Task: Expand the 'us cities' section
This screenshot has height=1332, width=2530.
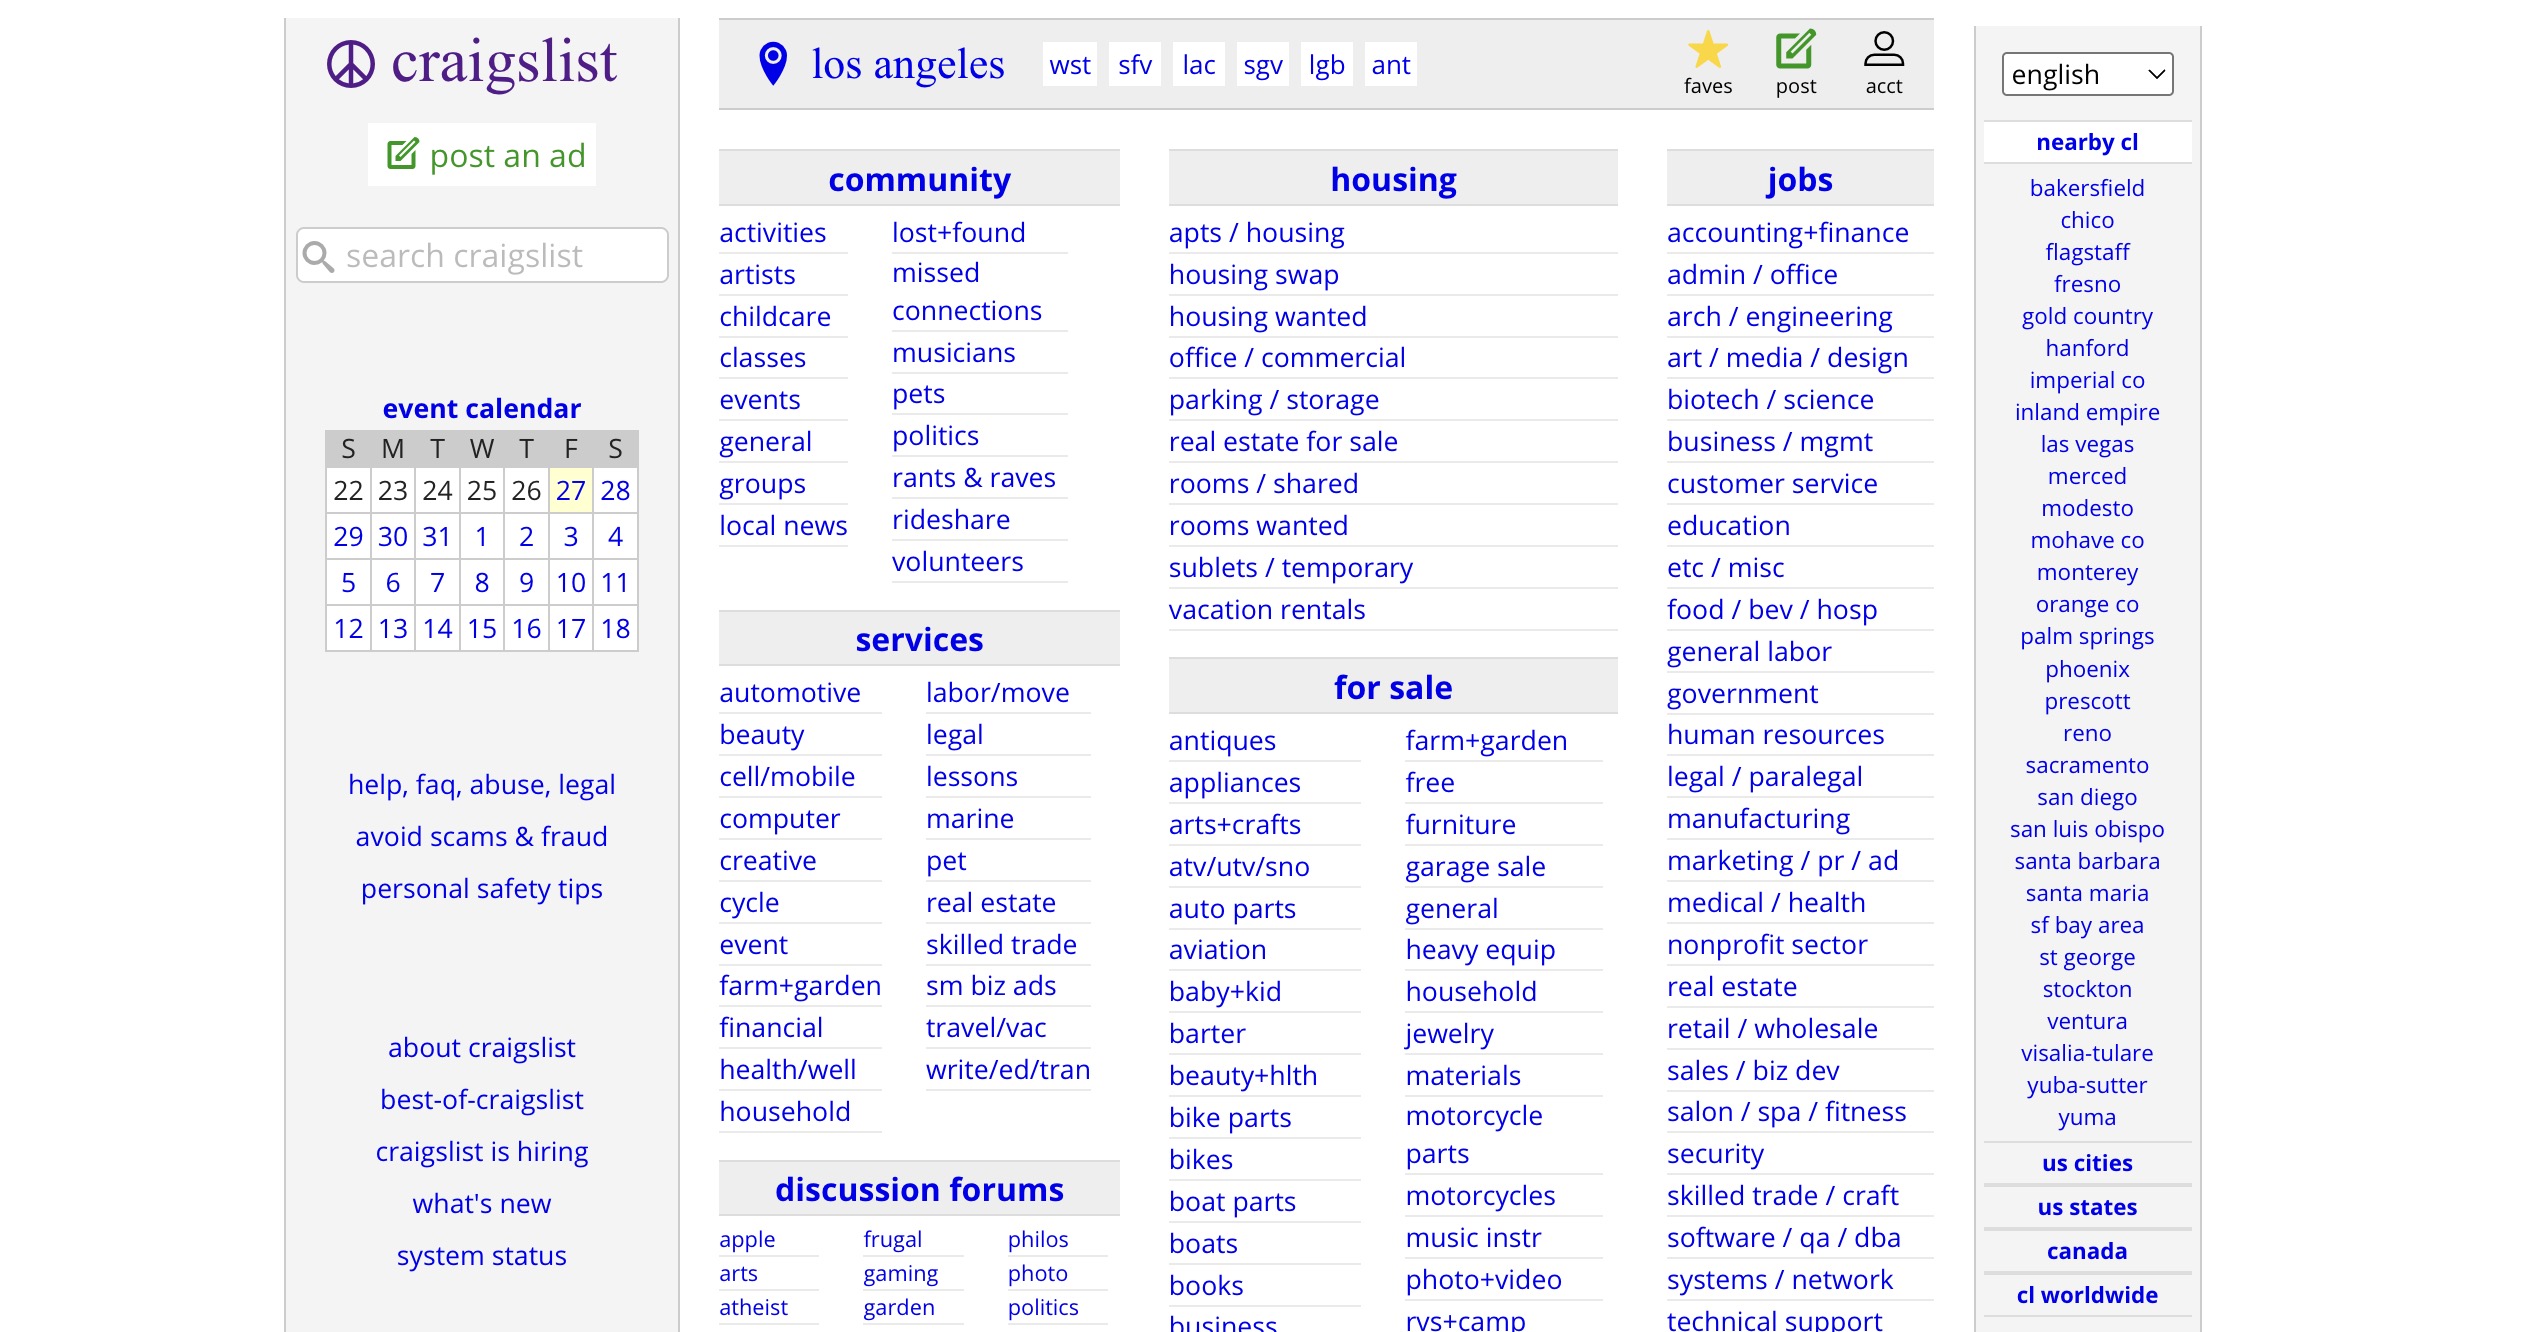Action: click(2086, 1163)
